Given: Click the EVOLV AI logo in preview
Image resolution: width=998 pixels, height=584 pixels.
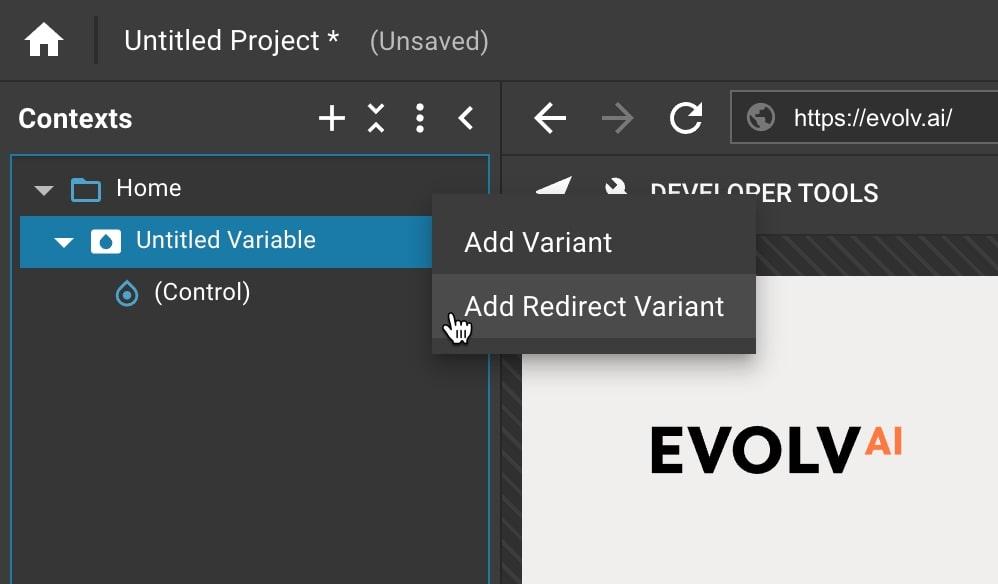Looking at the screenshot, I should click(x=776, y=449).
